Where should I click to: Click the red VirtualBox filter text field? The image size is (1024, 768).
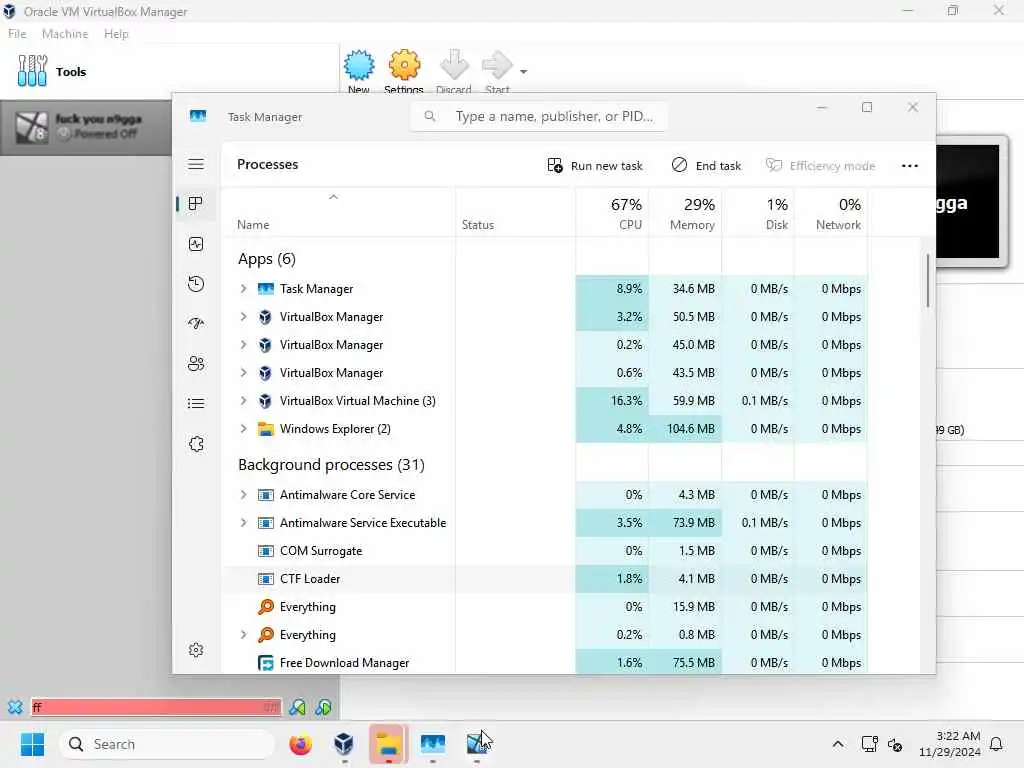155,707
